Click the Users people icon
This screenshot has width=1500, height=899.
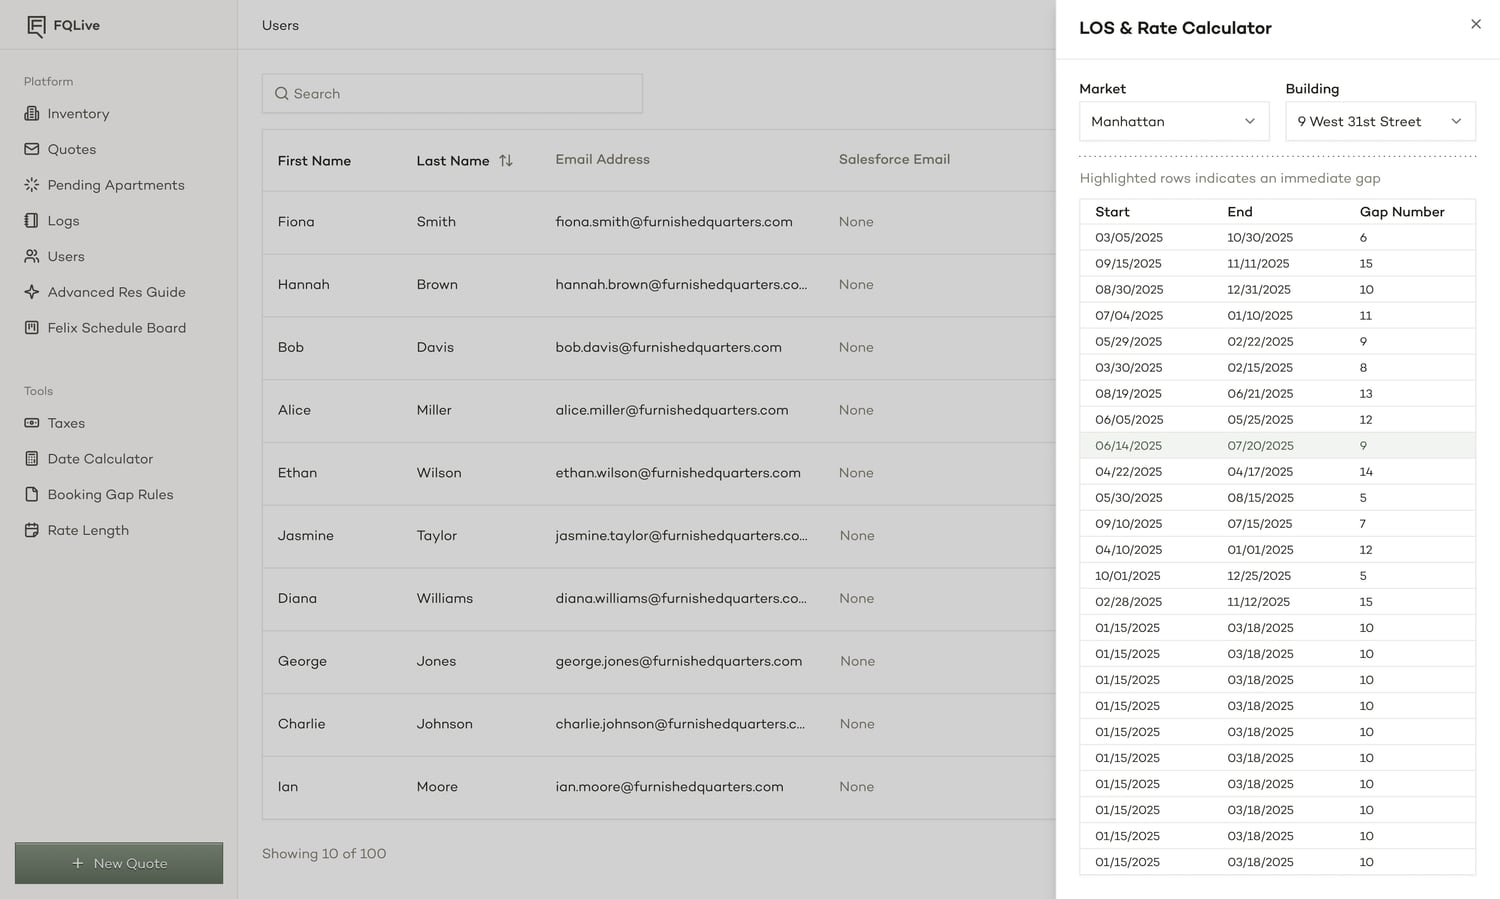[x=32, y=256]
